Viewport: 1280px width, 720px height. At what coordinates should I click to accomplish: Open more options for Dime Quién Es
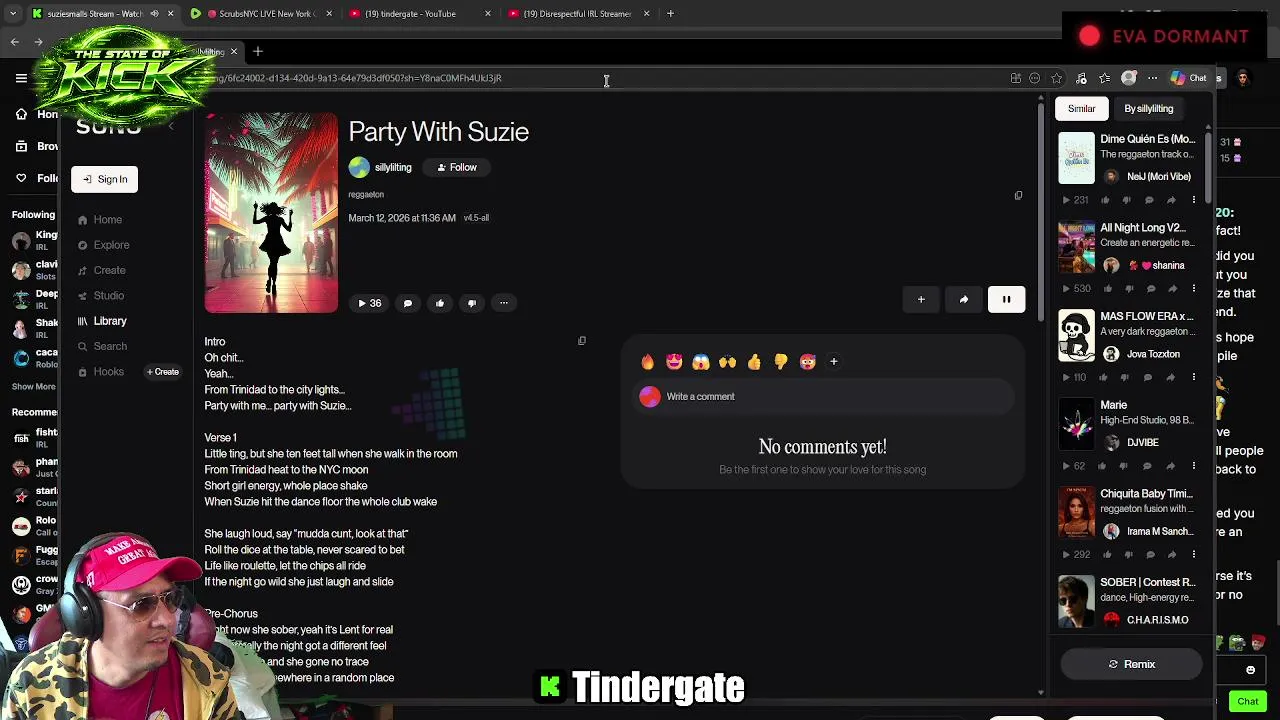point(1193,200)
